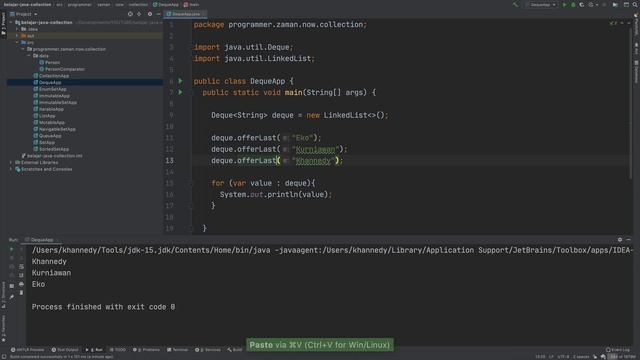Click the locate/select opened file icon
The image size is (640, 360).
(130, 14)
